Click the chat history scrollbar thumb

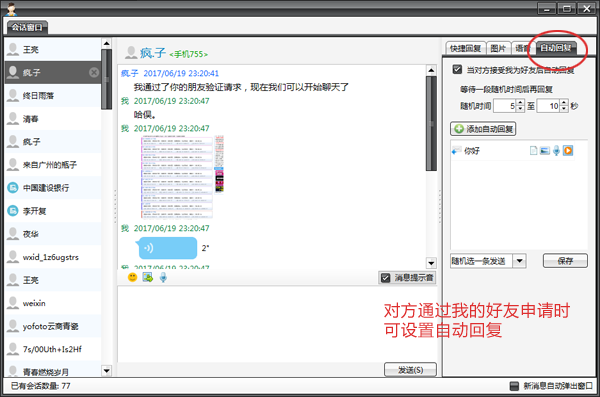(431, 123)
